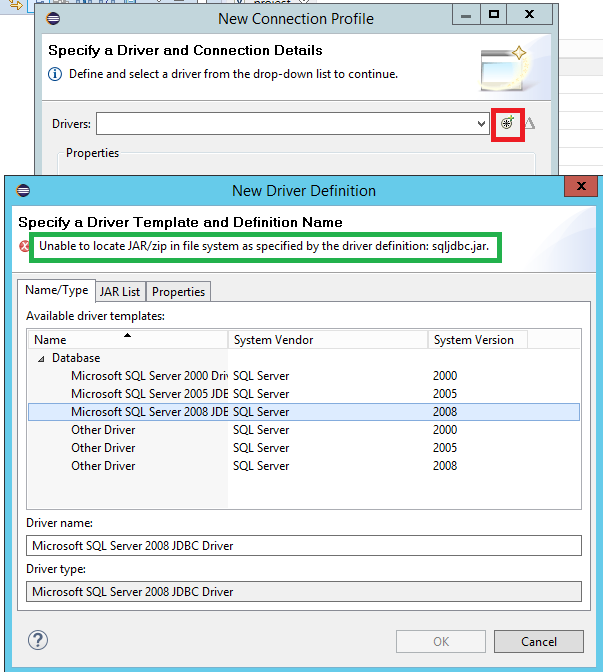Click the System Version column header

476,340
